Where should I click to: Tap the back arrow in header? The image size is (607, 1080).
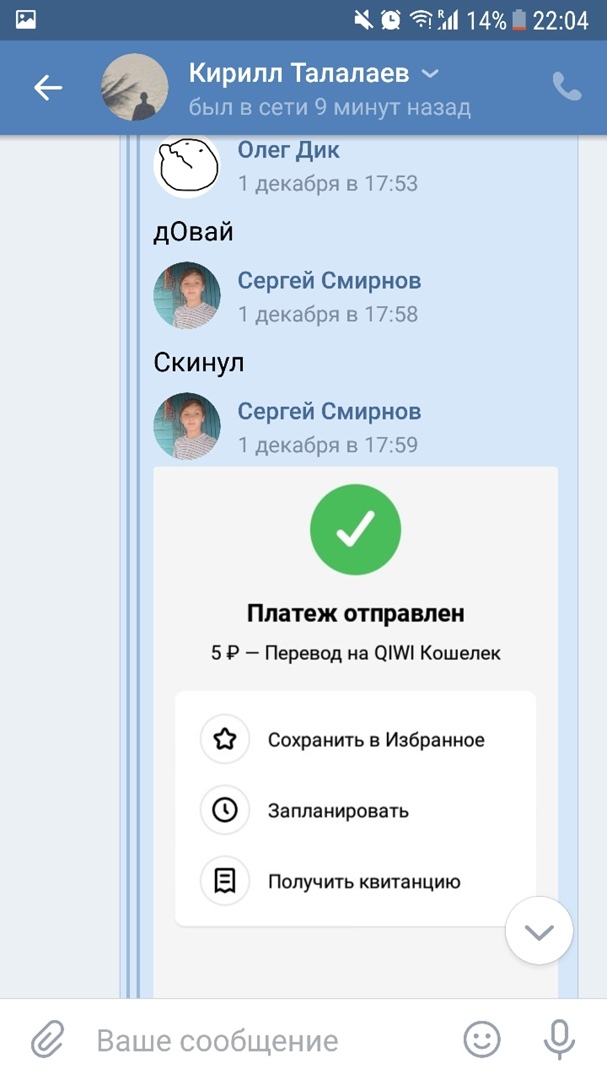click(47, 88)
